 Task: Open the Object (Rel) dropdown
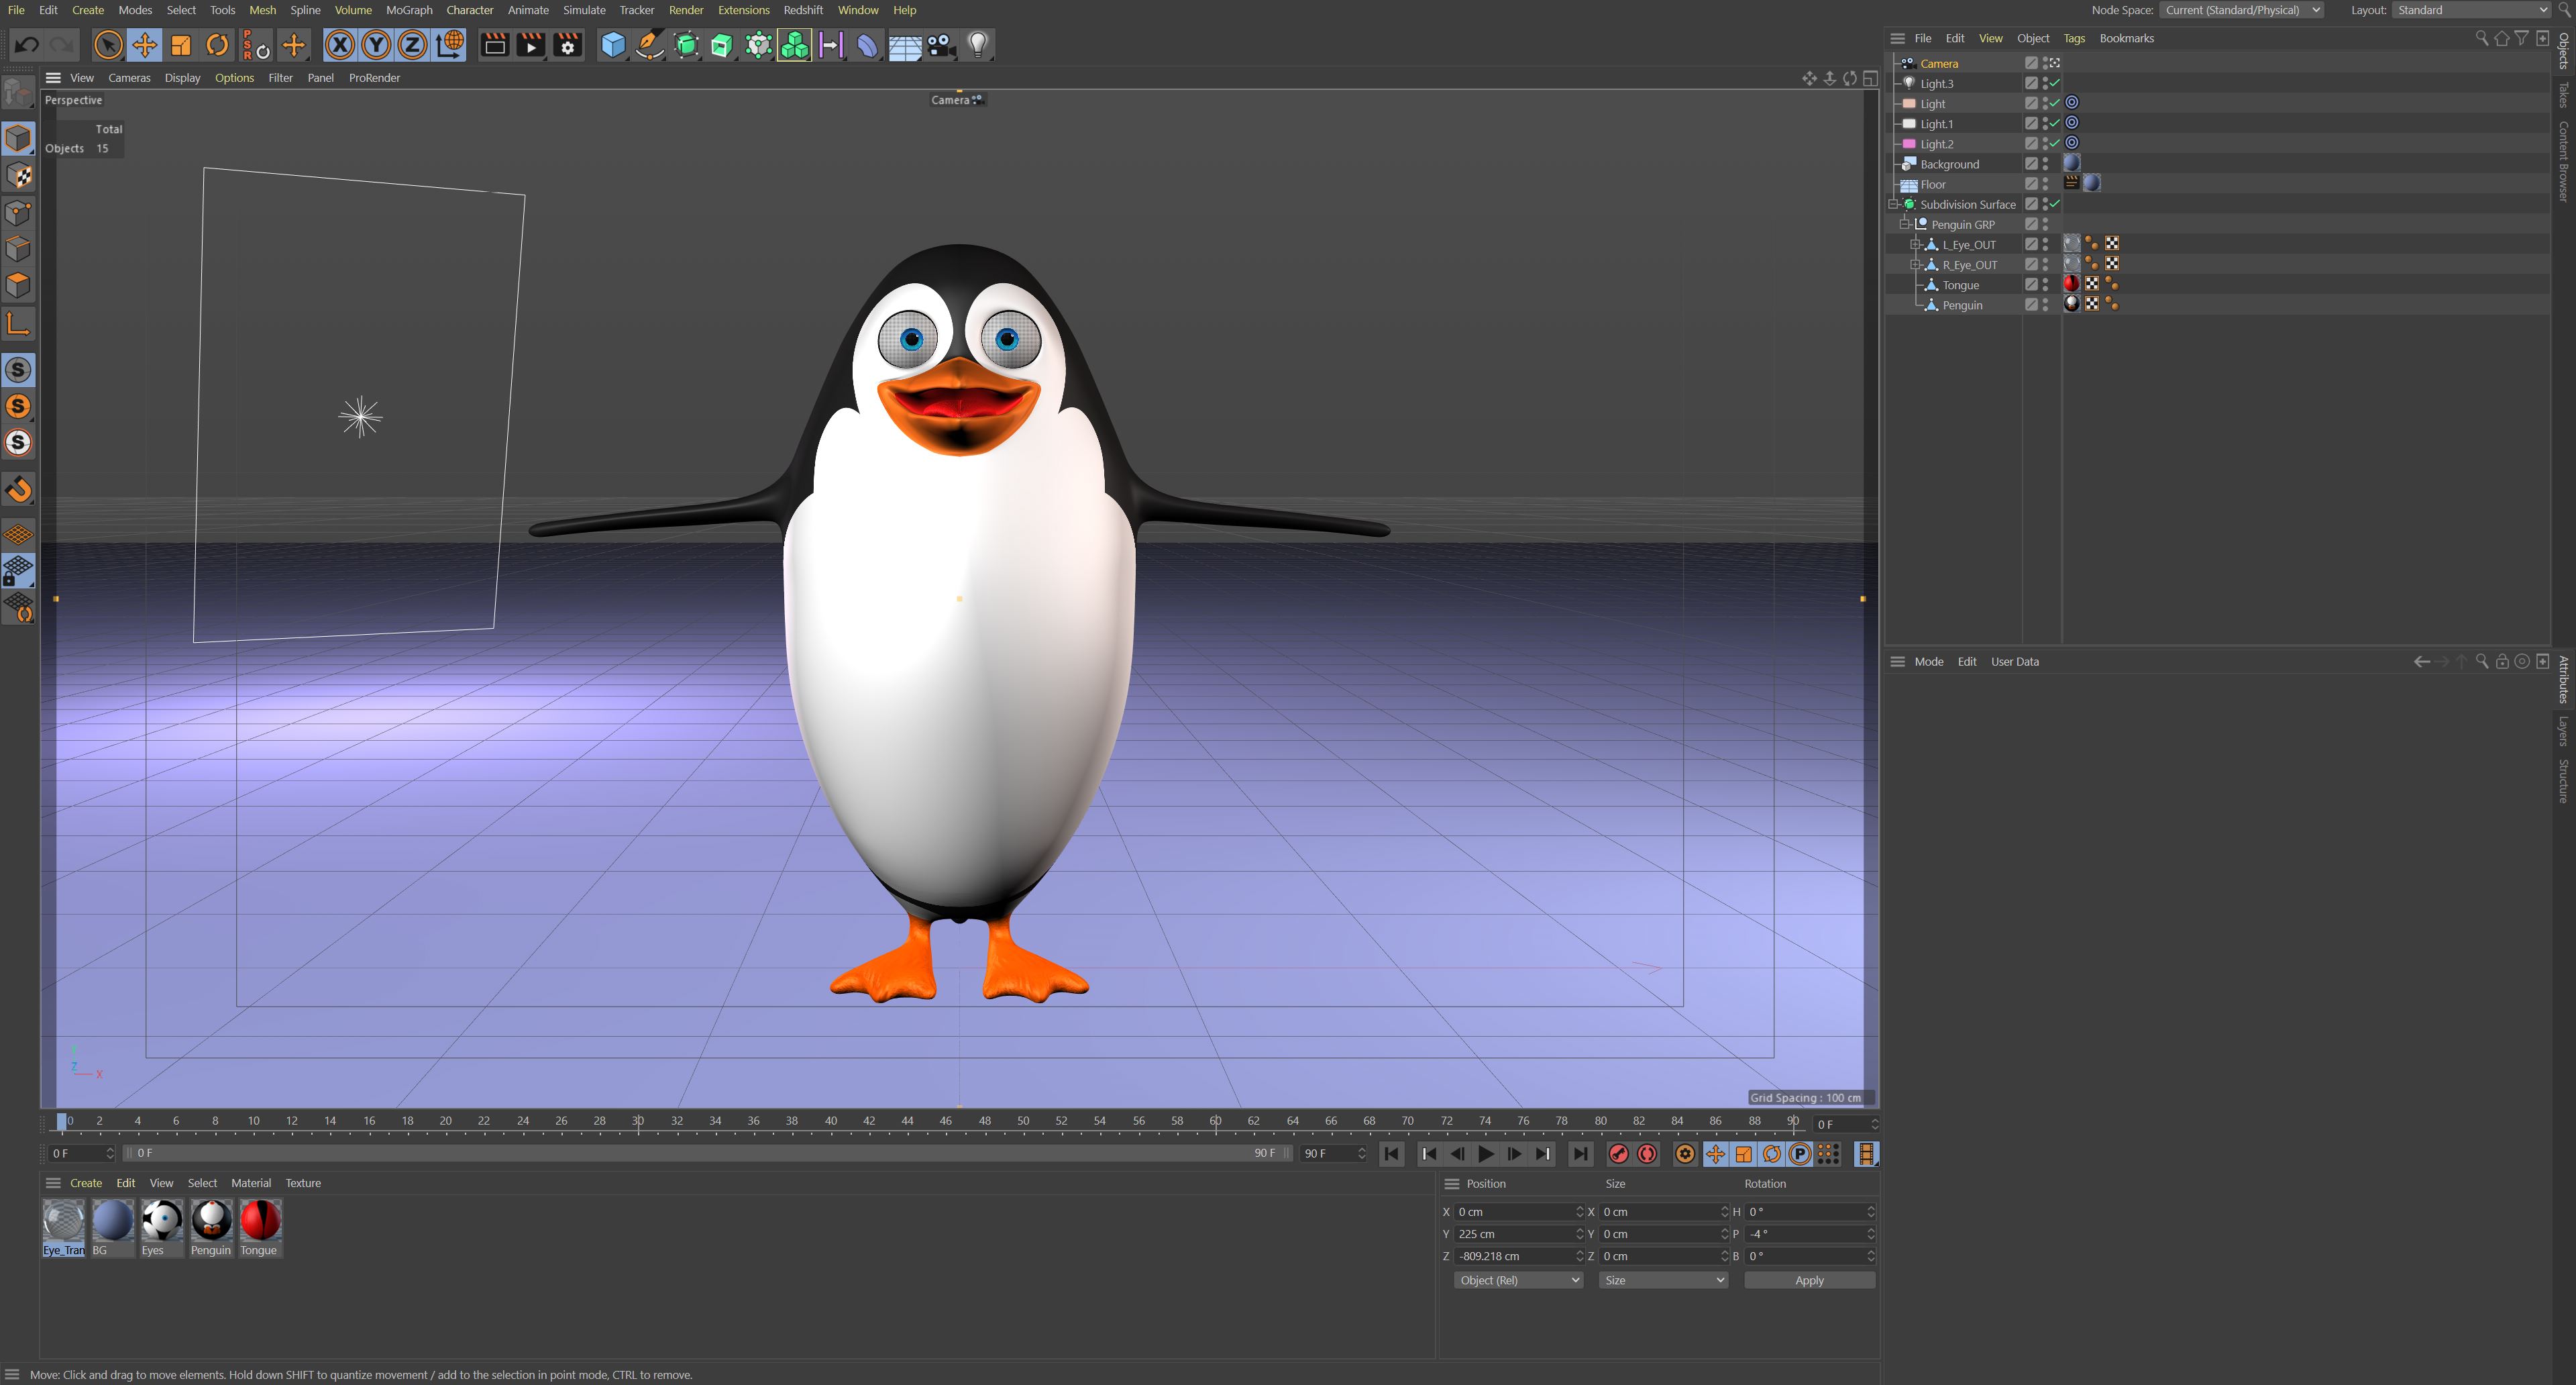click(x=1517, y=1280)
